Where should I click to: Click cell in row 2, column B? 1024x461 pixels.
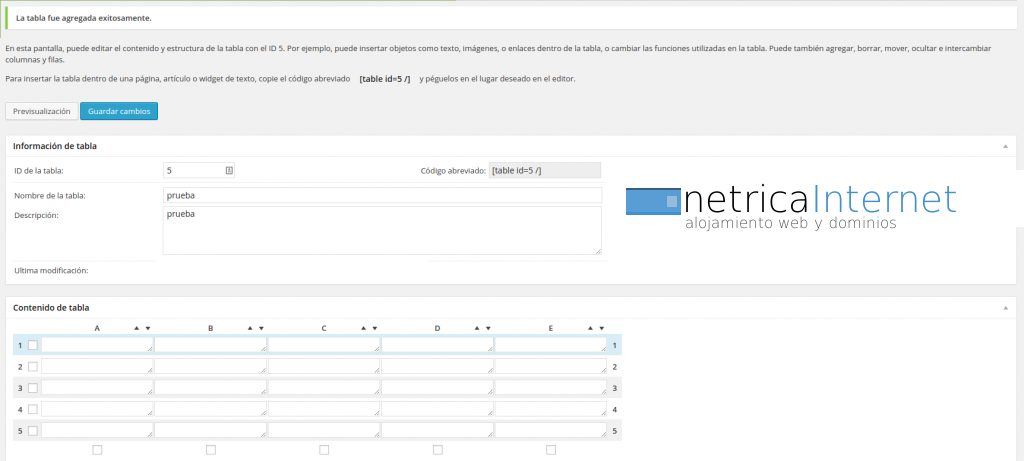pyautogui.click(x=210, y=367)
